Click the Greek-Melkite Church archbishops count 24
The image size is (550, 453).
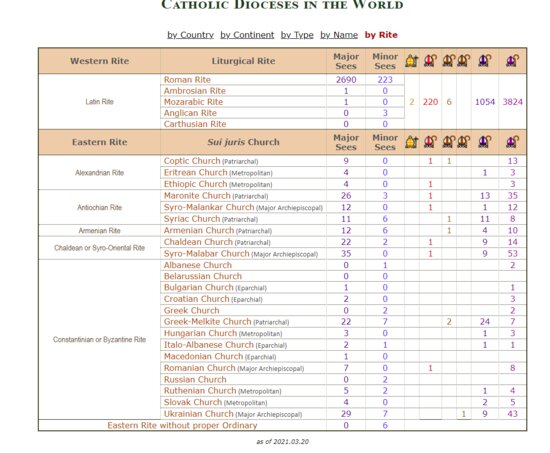[485, 321]
